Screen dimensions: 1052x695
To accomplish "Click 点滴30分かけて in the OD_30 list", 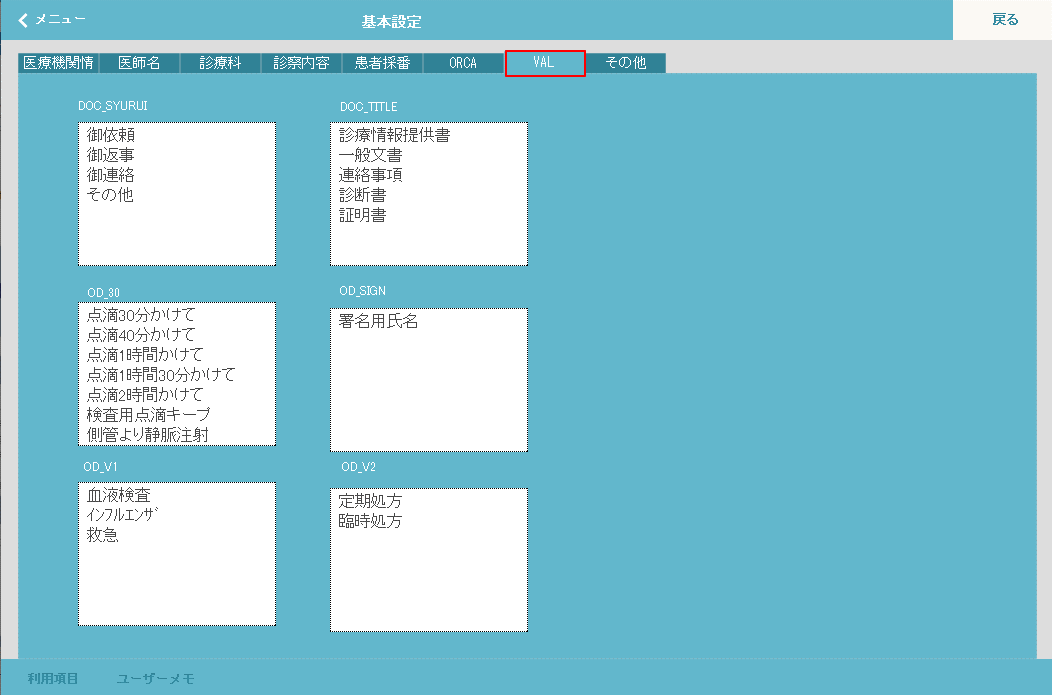I will 140,315.
